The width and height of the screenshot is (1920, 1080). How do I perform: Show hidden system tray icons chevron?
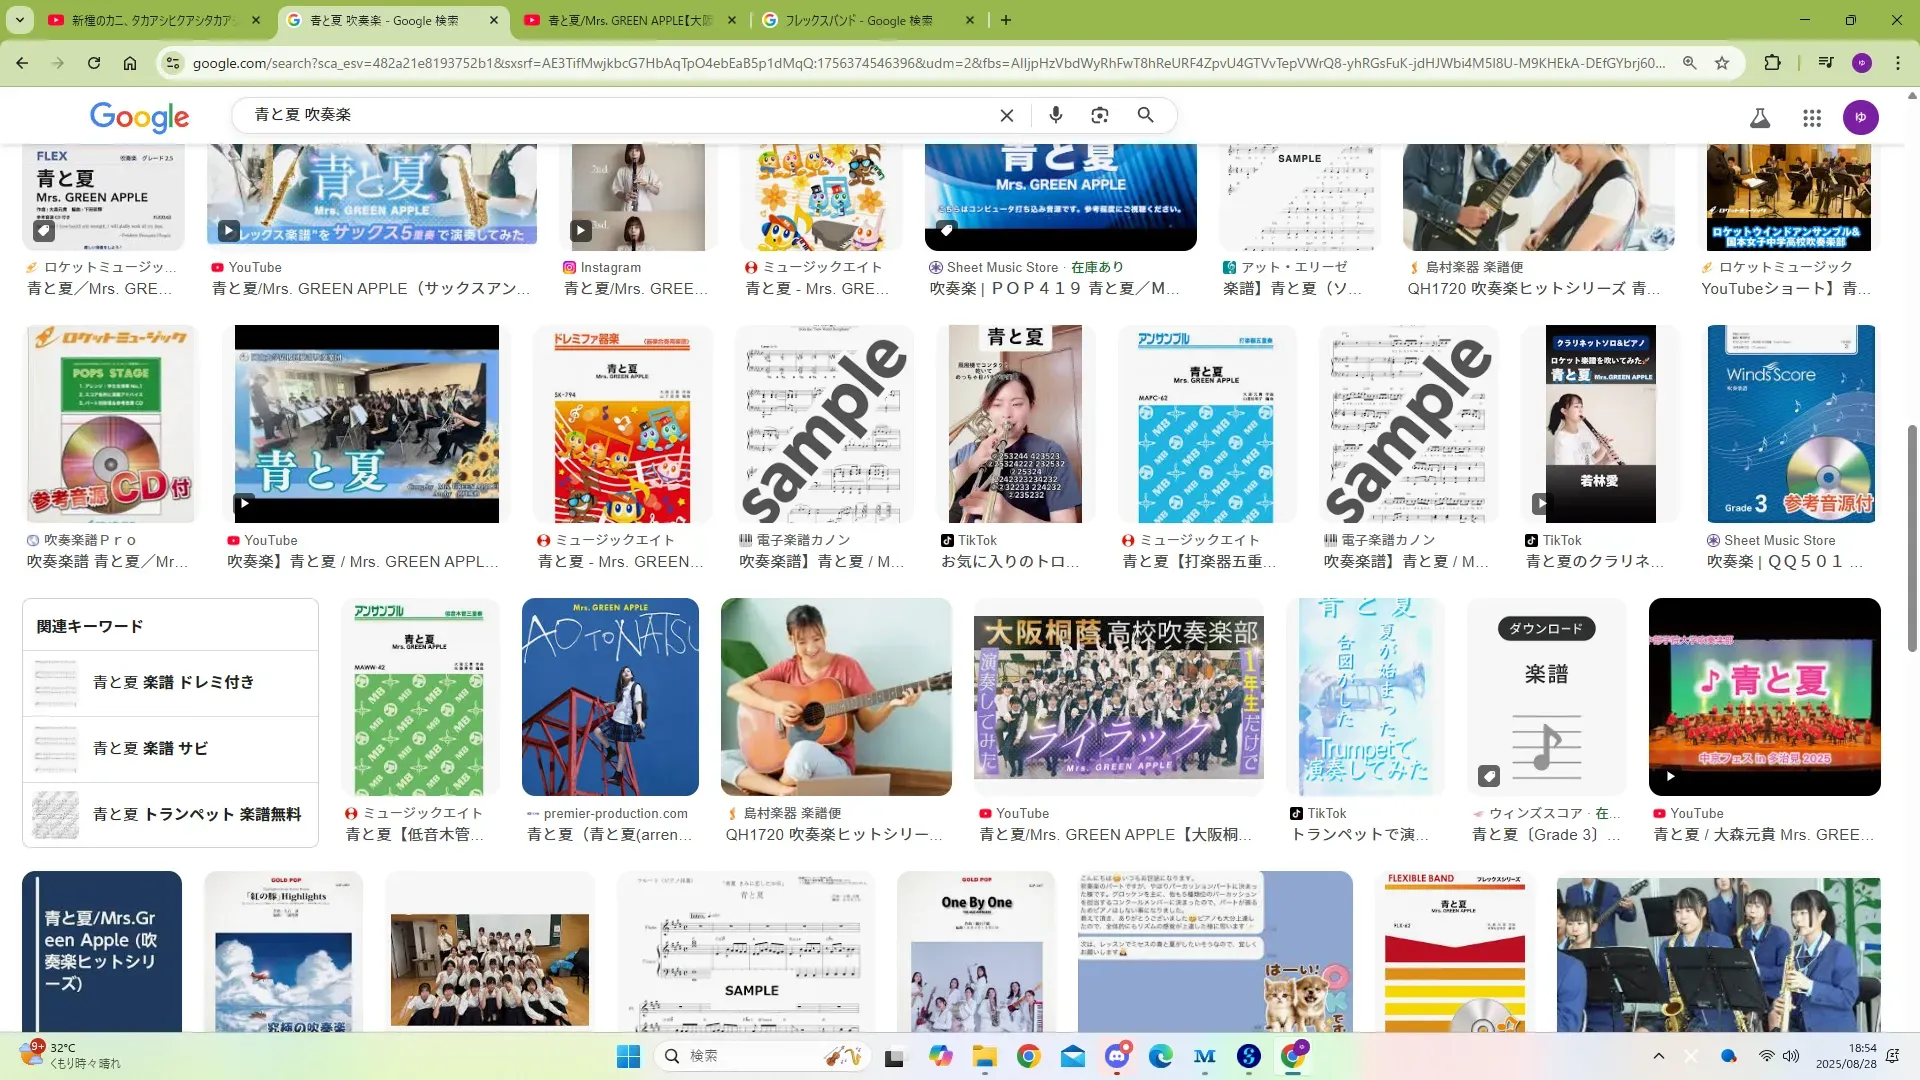tap(1659, 1056)
